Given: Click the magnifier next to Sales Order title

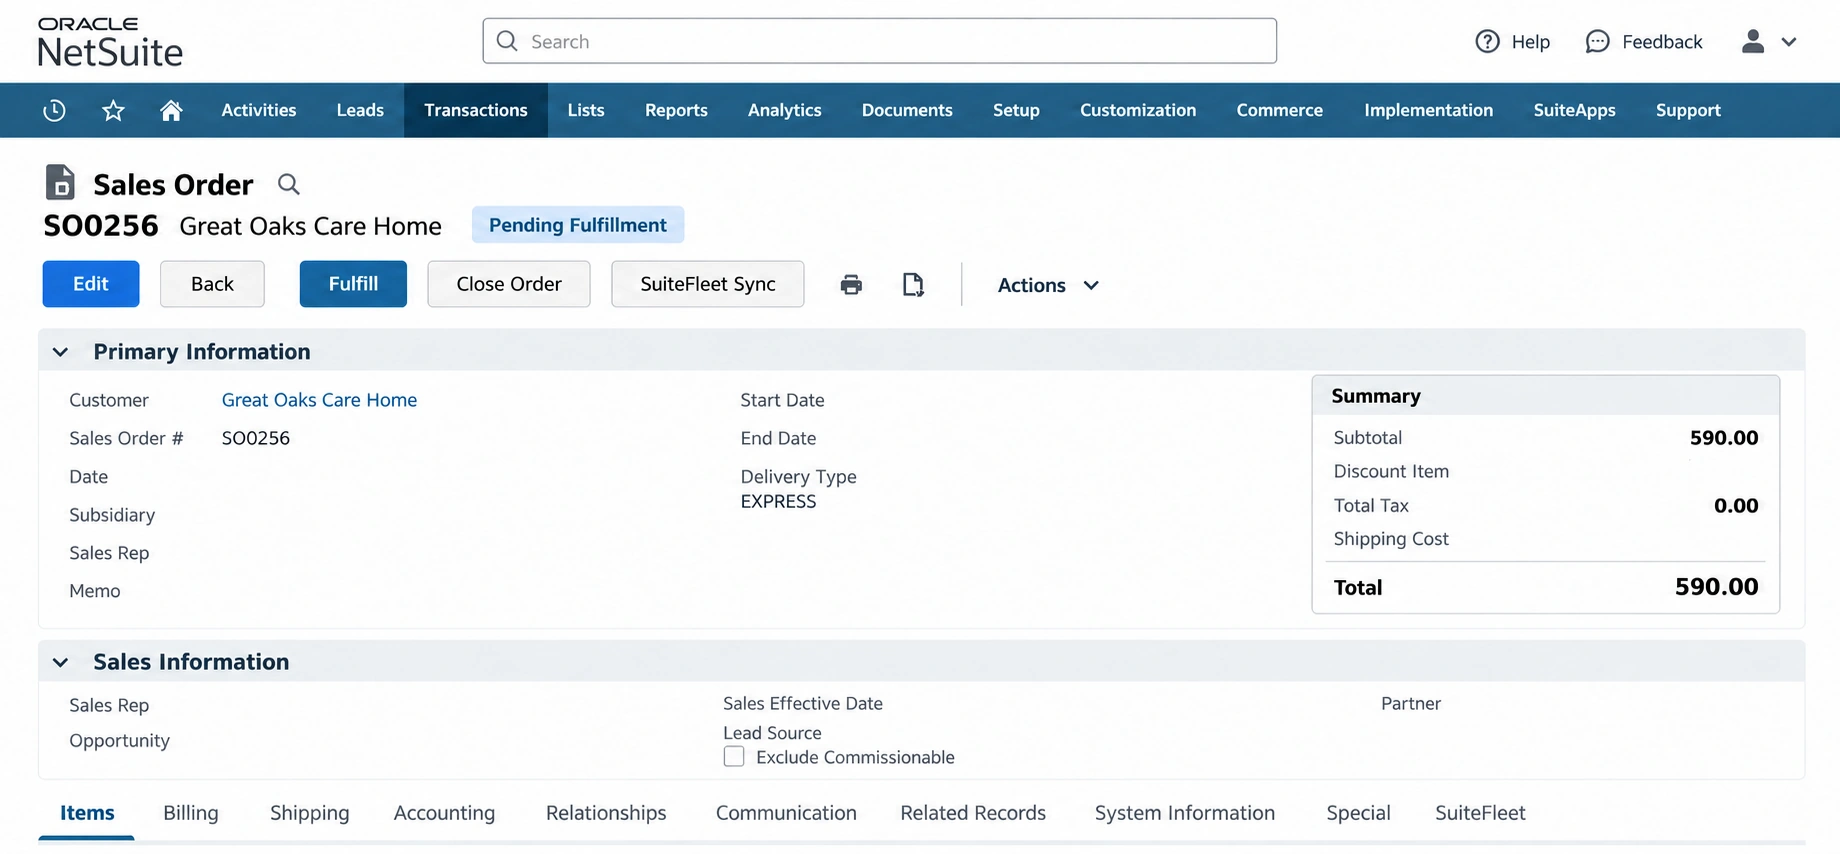Looking at the screenshot, I should tap(288, 184).
